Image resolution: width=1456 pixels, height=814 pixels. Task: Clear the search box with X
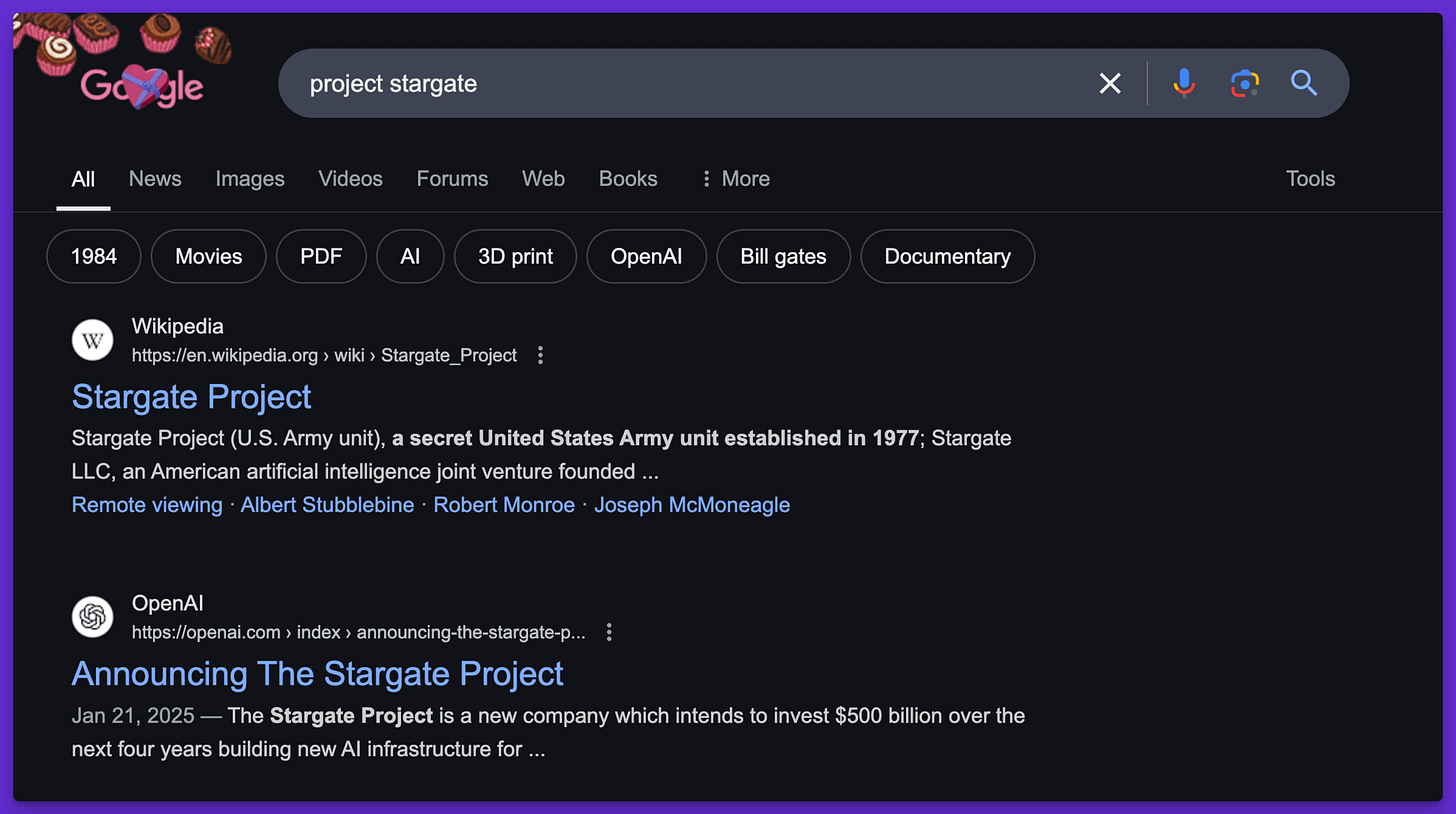[1110, 83]
